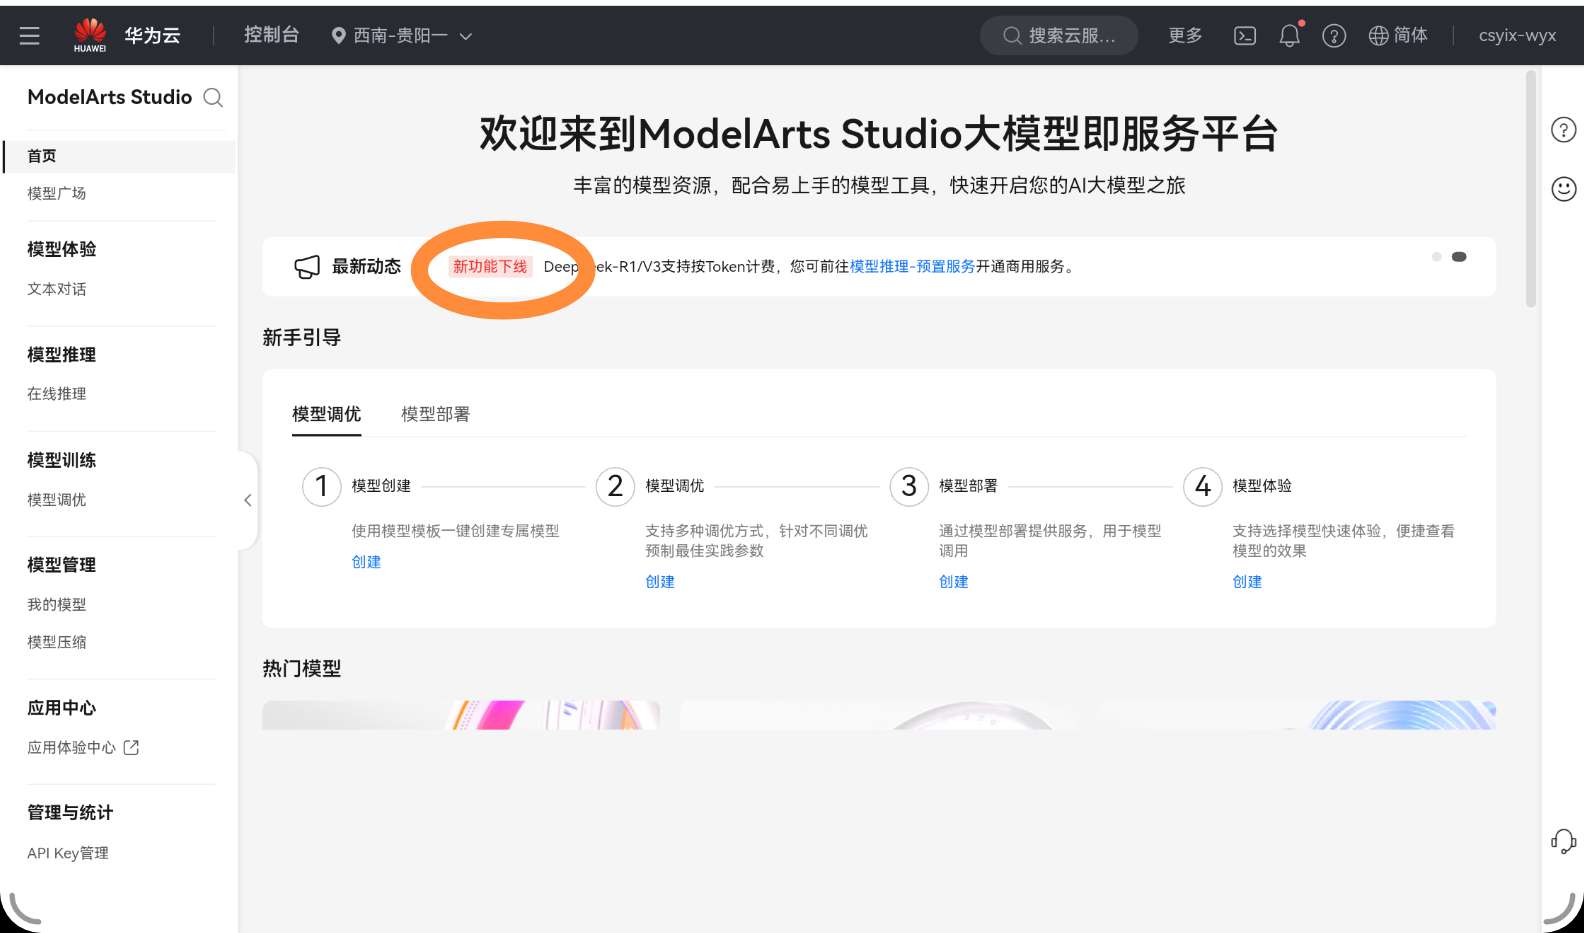Open 模型调优 under 模型训练 in the sidebar
The image size is (1584, 933).
pyautogui.click(x=57, y=500)
